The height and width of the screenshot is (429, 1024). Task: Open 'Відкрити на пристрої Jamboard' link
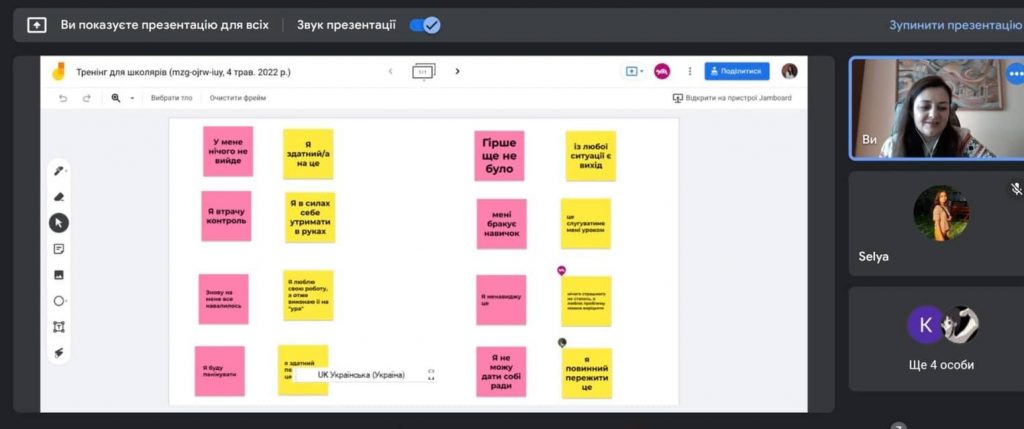point(731,98)
